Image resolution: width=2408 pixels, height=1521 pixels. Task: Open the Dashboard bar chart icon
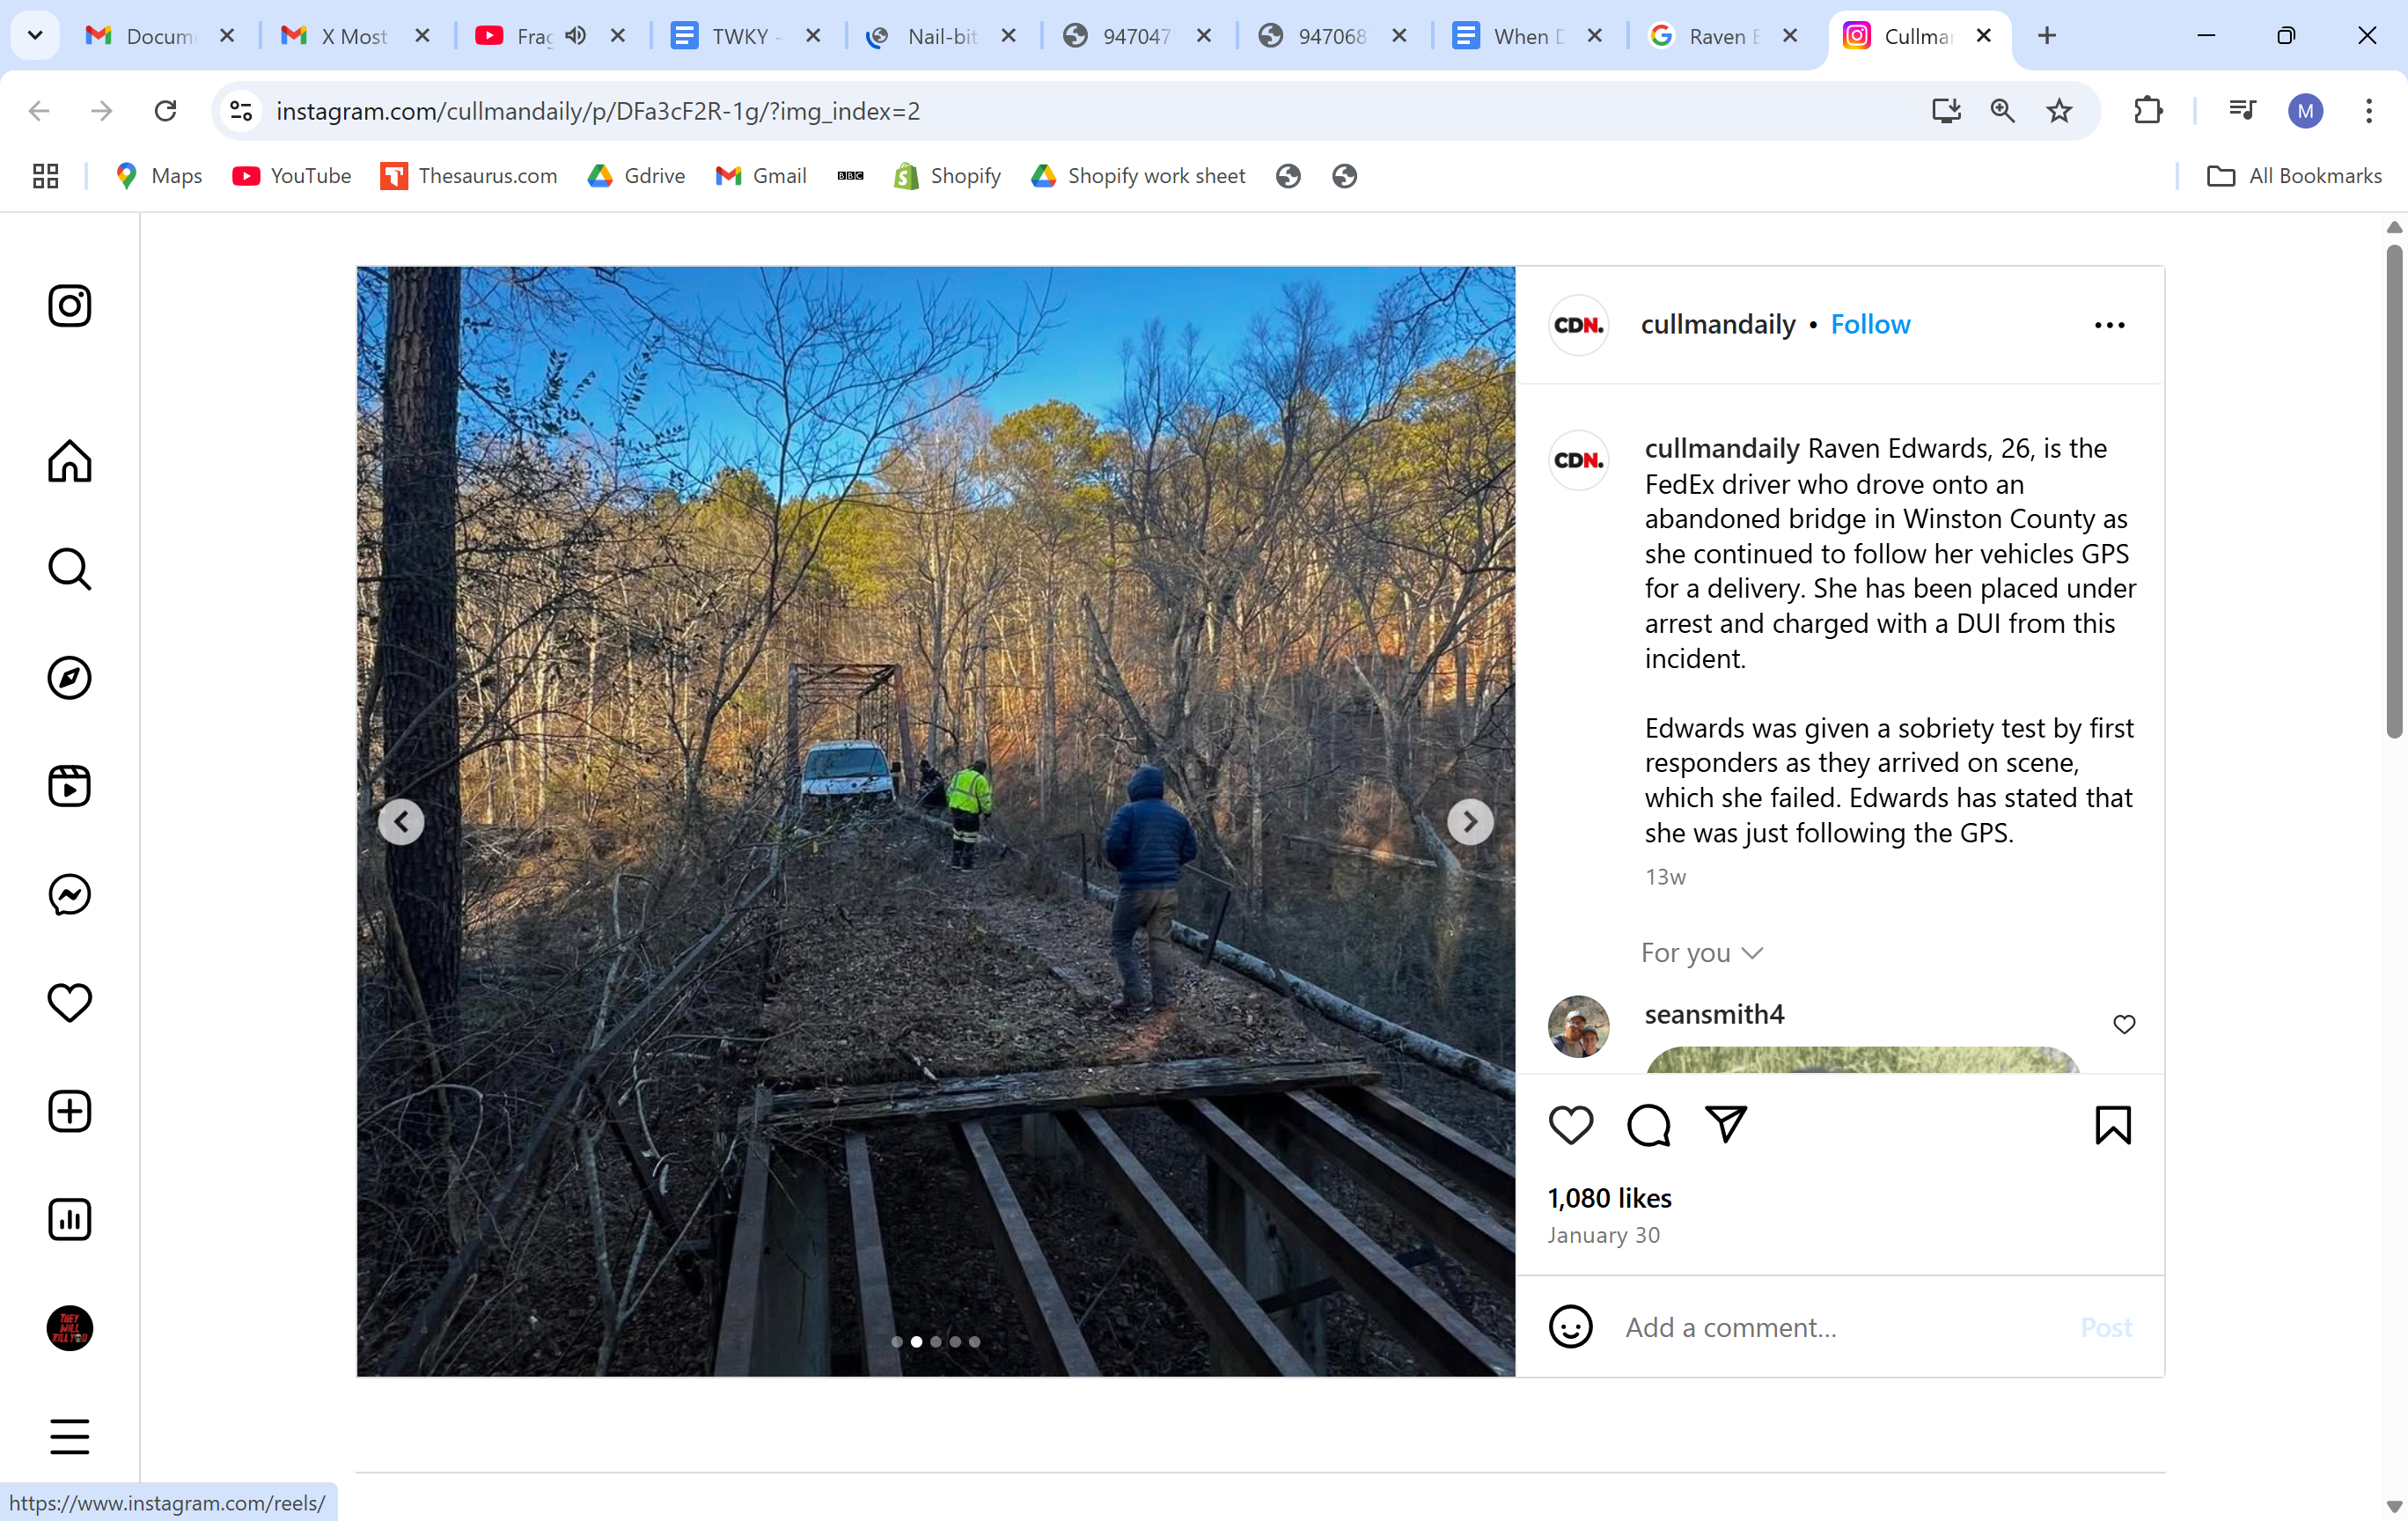[x=69, y=1219]
